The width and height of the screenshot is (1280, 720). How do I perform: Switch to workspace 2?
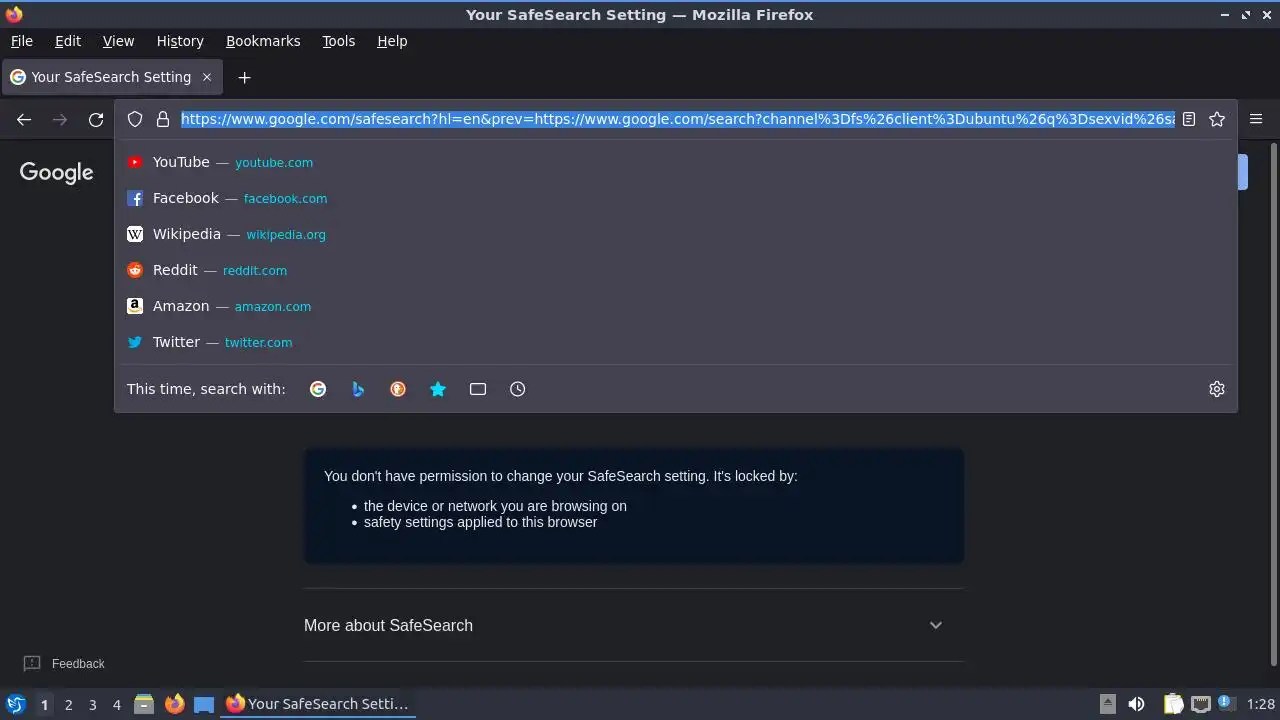68,704
